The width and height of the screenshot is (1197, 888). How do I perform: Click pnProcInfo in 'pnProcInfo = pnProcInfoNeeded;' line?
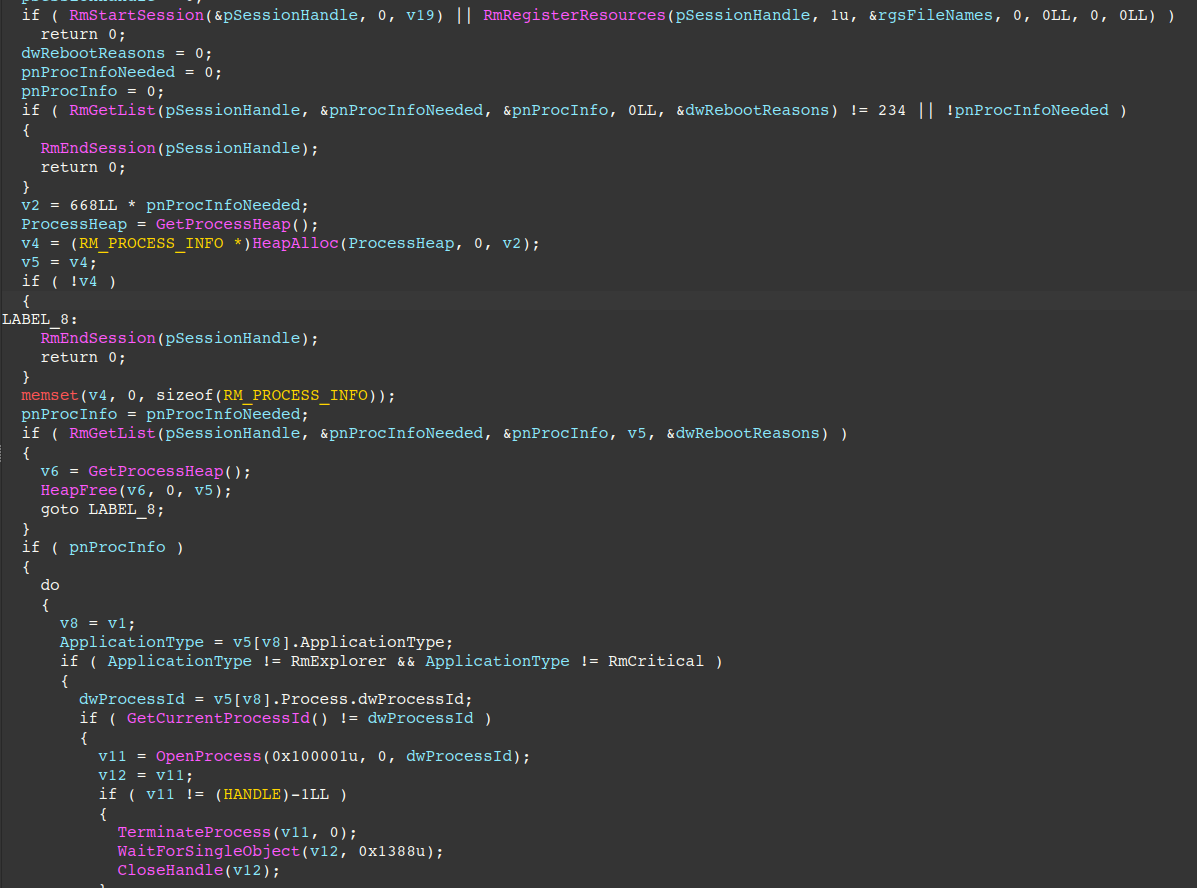pos(69,415)
